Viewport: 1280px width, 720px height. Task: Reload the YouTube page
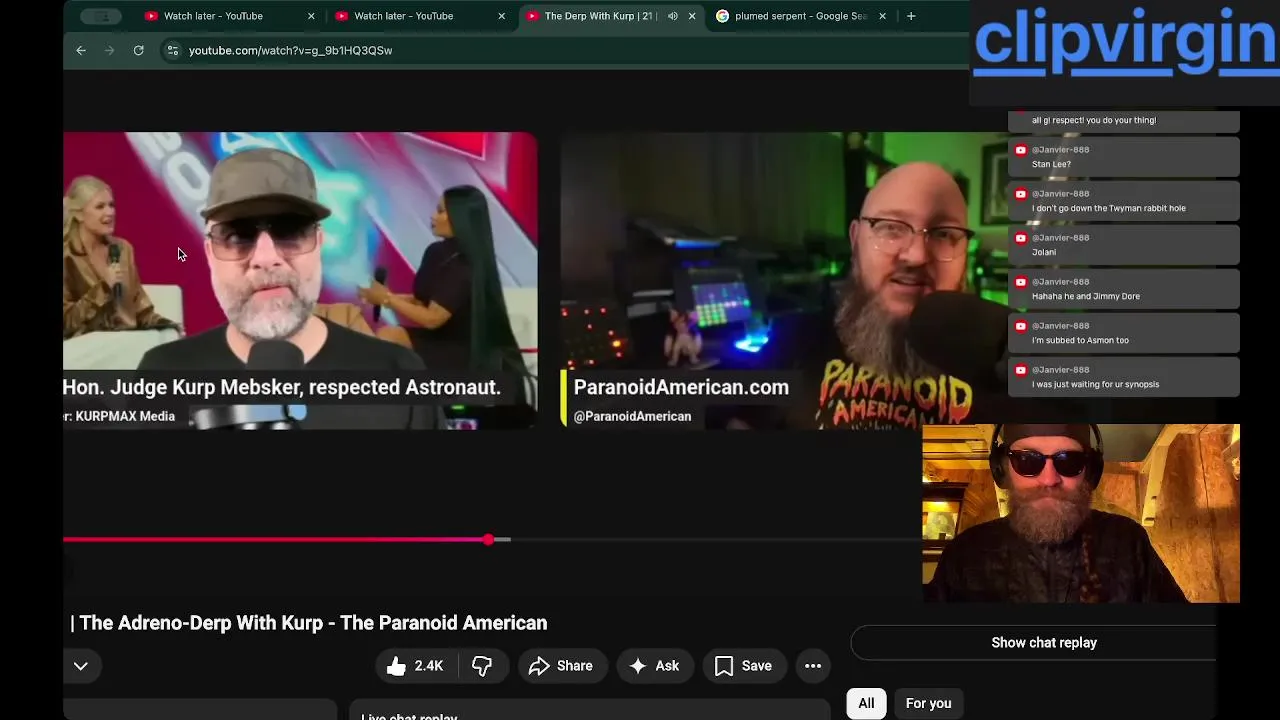click(139, 50)
